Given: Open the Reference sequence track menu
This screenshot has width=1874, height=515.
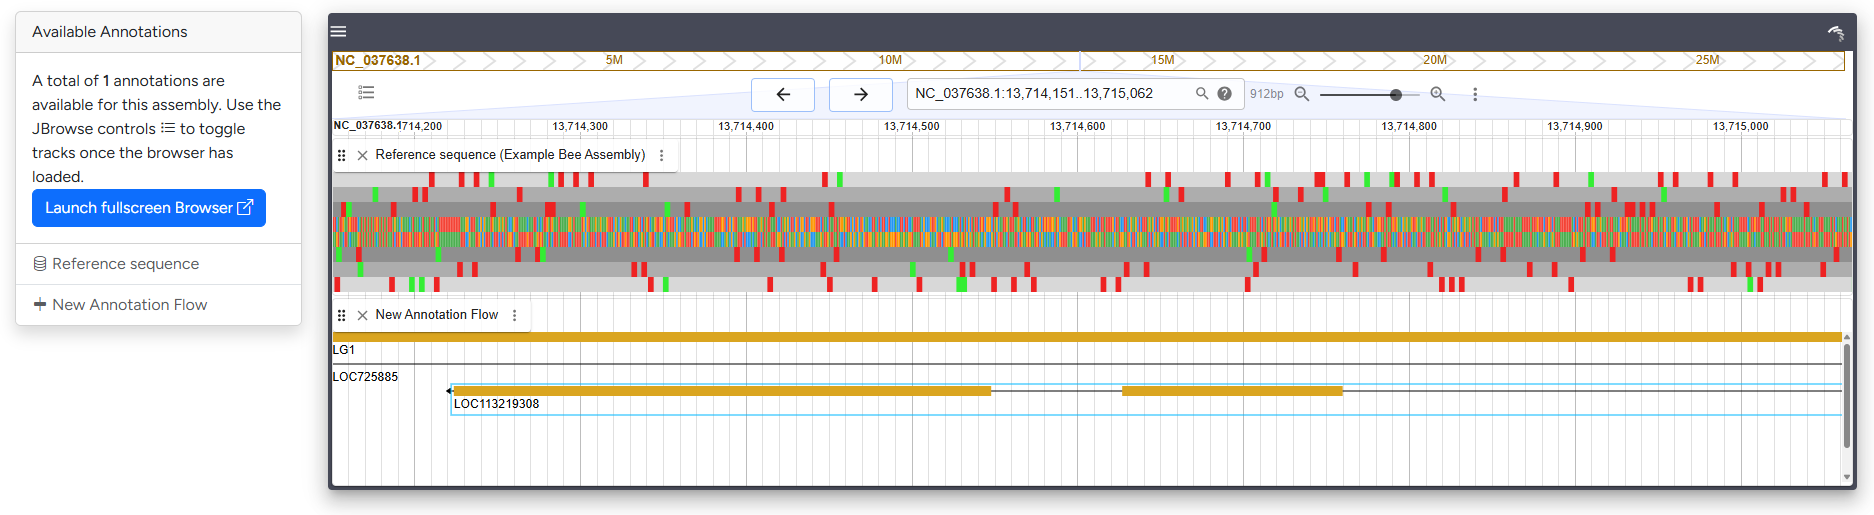Looking at the screenshot, I should pos(662,155).
